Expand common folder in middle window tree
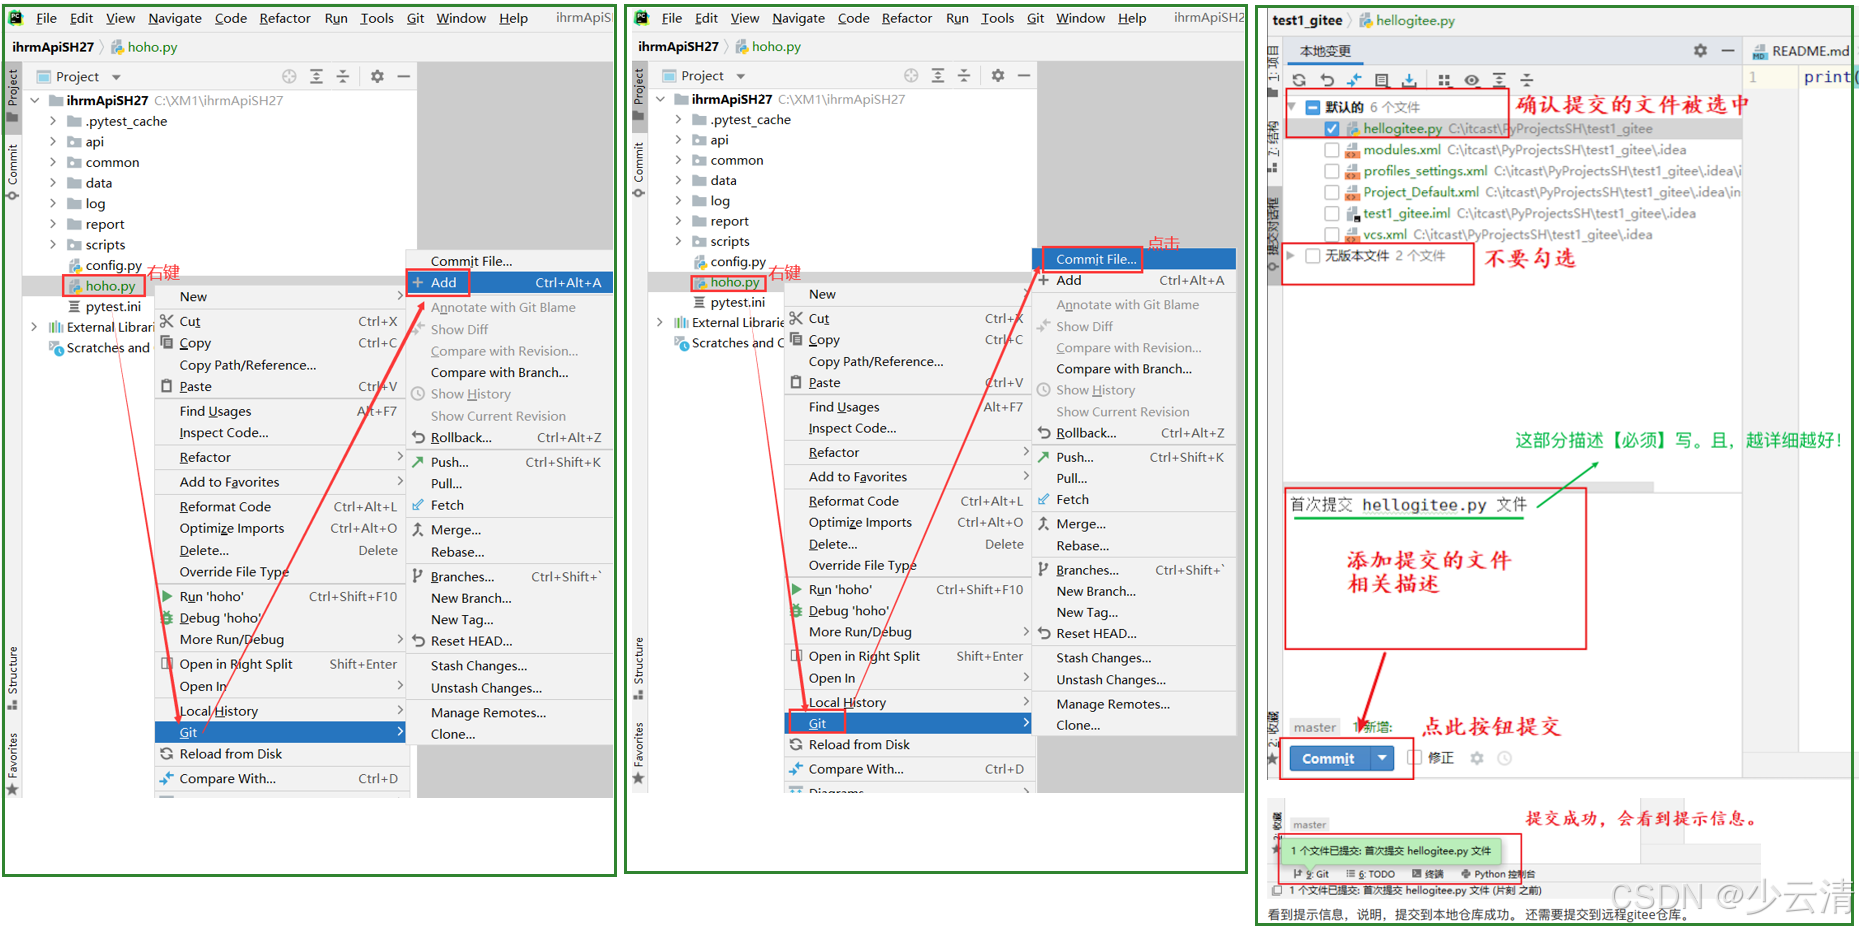 tap(678, 160)
